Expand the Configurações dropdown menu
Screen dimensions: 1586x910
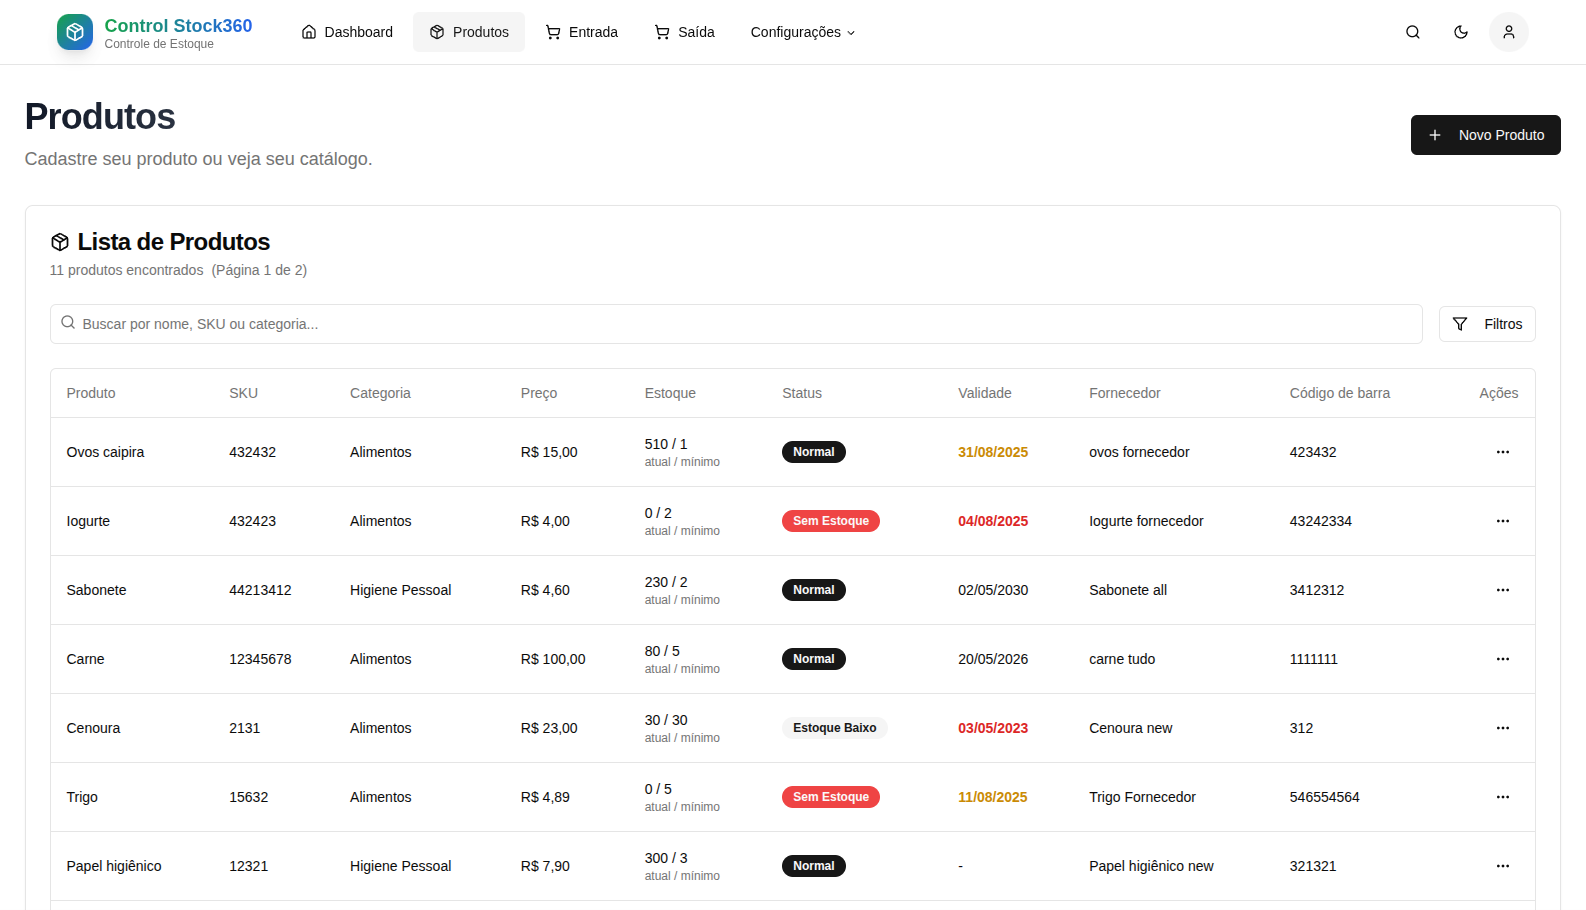pos(802,32)
